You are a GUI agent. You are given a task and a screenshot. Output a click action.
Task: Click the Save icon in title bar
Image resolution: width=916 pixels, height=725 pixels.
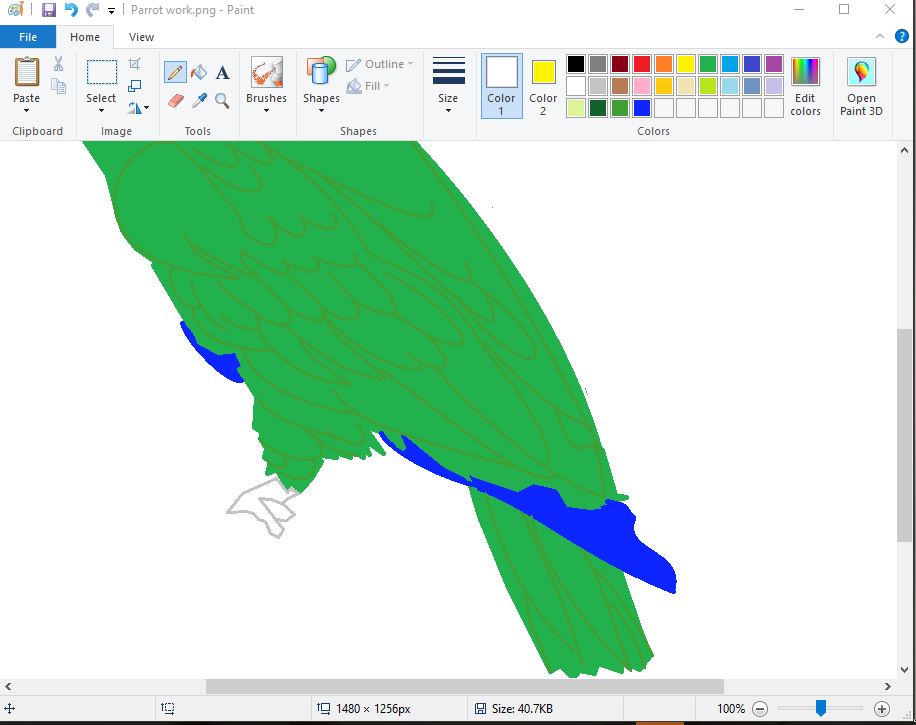pos(49,9)
